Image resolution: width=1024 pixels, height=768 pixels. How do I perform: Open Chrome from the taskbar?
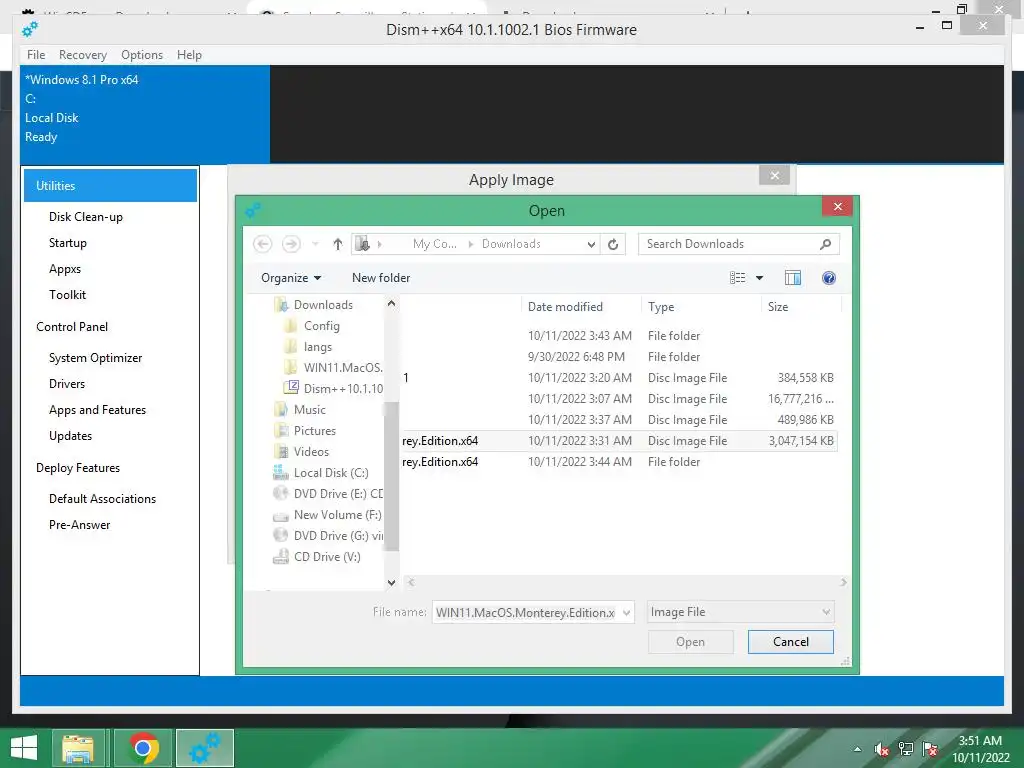(x=143, y=748)
